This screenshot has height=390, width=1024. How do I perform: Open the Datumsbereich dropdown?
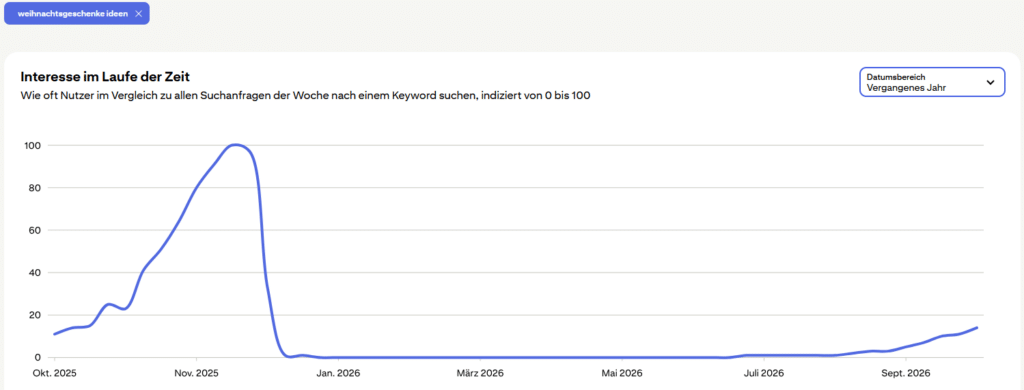tap(932, 82)
